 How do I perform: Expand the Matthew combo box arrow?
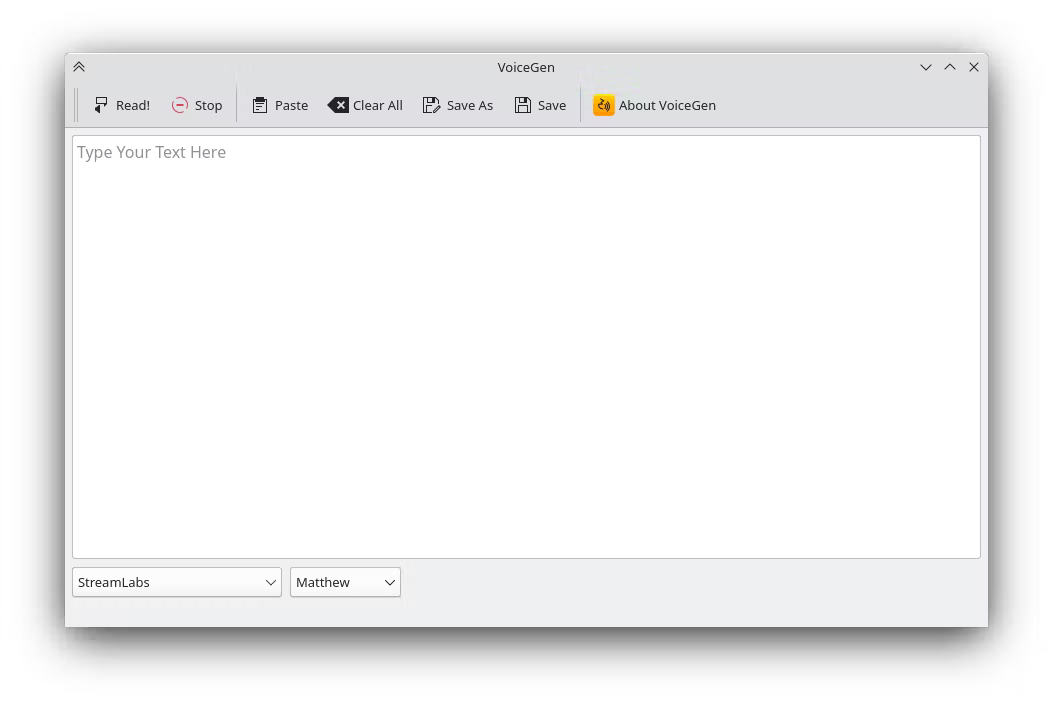coord(390,582)
